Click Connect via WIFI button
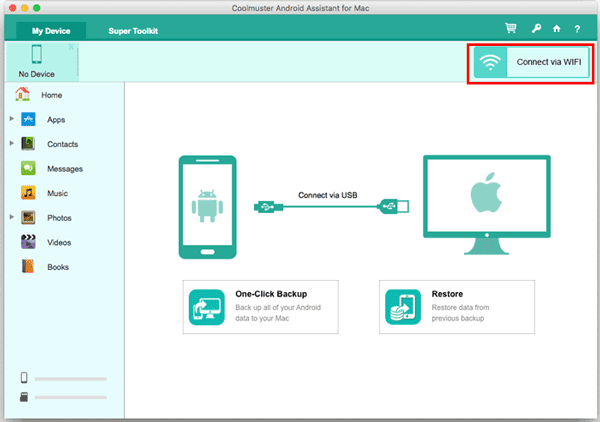The width and height of the screenshot is (600, 422). (531, 62)
